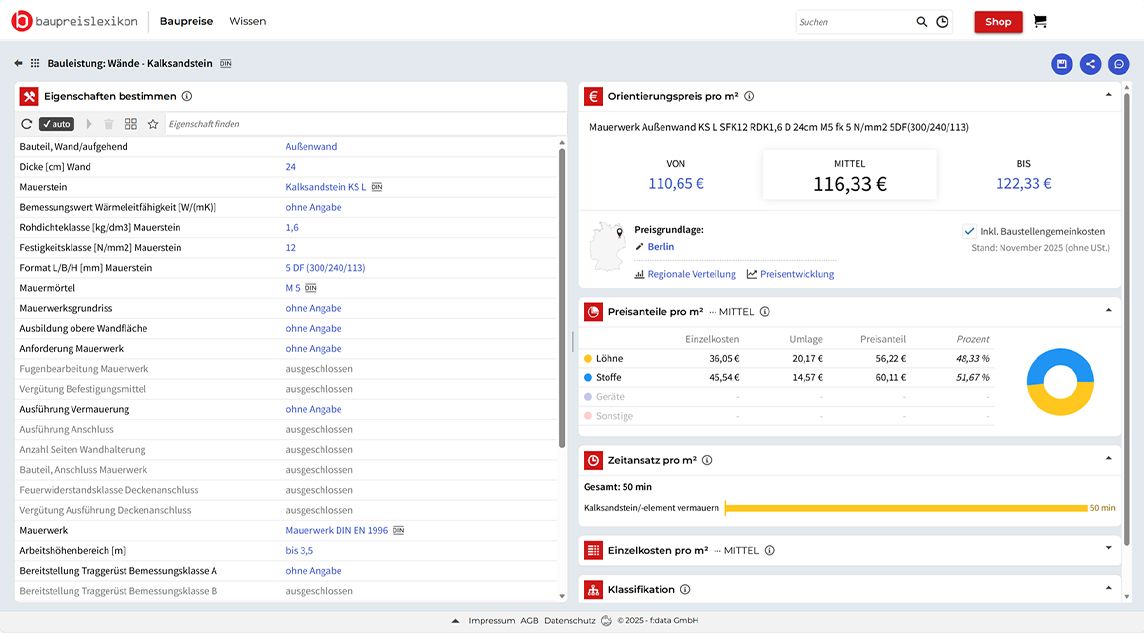This screenshot has height=633, width=1144.
Task: Click the Eigenschaft finden input field
Action: [x=360, y=124]
